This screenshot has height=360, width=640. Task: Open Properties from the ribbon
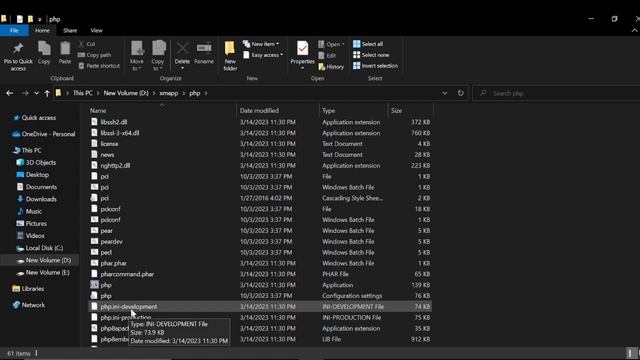click(302, 55)
